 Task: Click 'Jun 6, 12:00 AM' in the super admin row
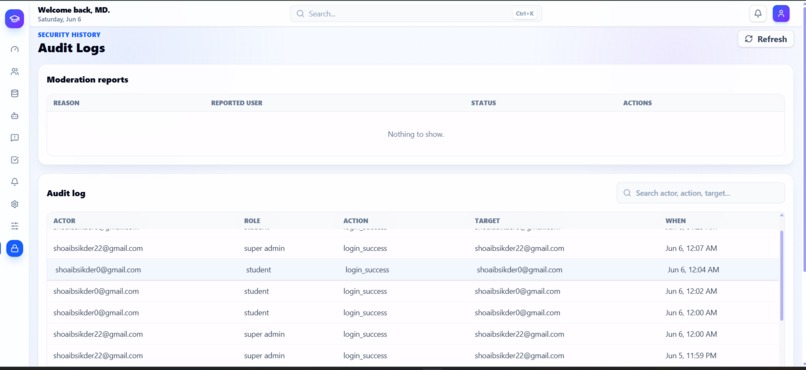pos(691,334)
